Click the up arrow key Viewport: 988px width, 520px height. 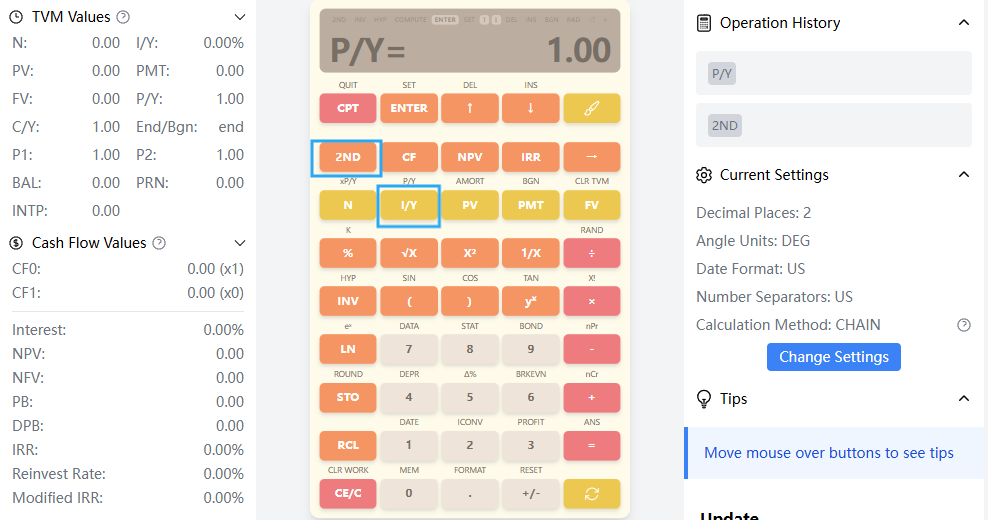469,108
